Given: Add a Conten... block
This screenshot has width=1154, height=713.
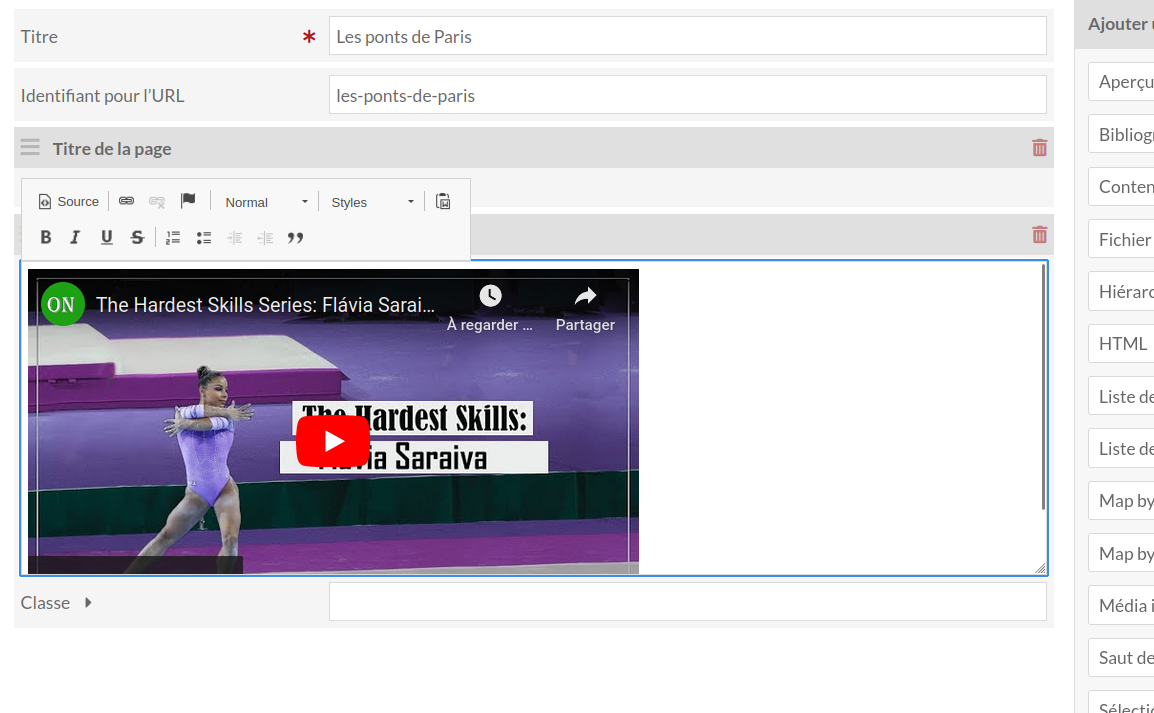Looking at the screenshot, I should (1121, 187).
